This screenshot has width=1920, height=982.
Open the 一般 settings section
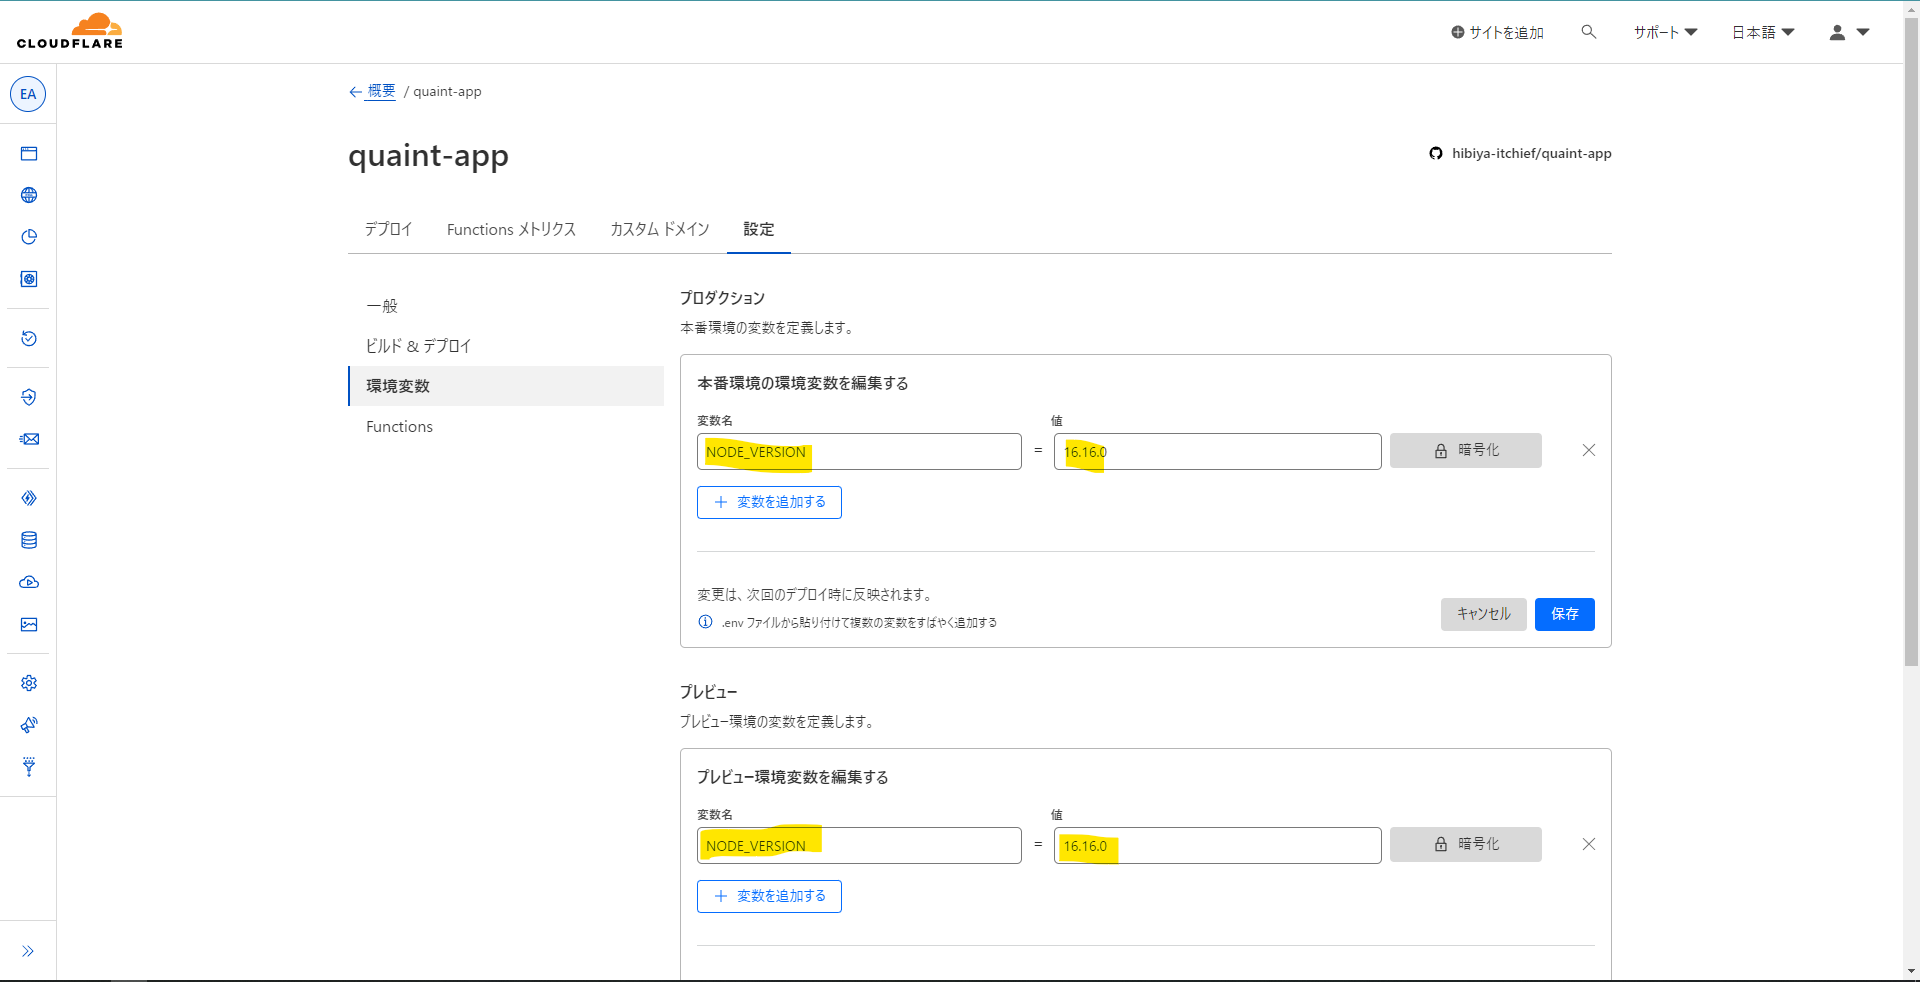coord(506,306)
